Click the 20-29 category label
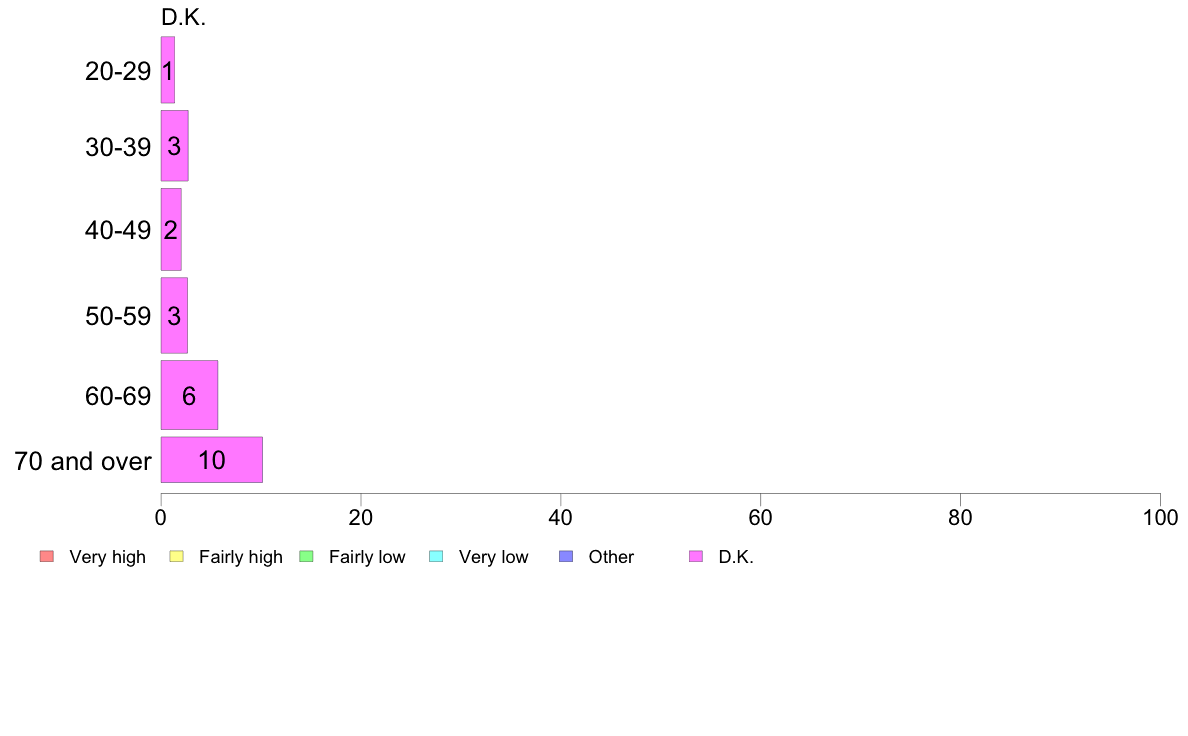 click(118, 71)
